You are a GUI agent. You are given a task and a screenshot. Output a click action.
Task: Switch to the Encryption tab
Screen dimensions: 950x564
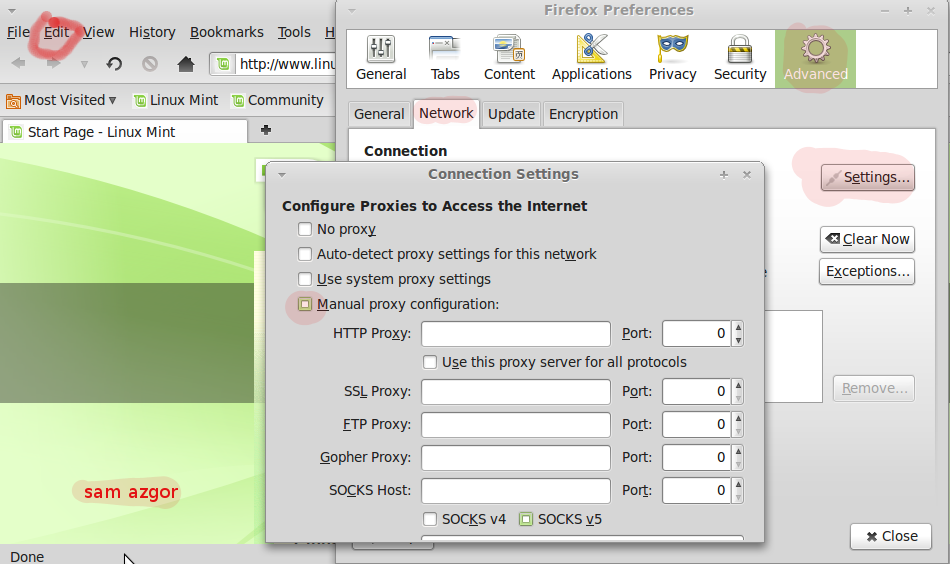[x=583, y=114]
